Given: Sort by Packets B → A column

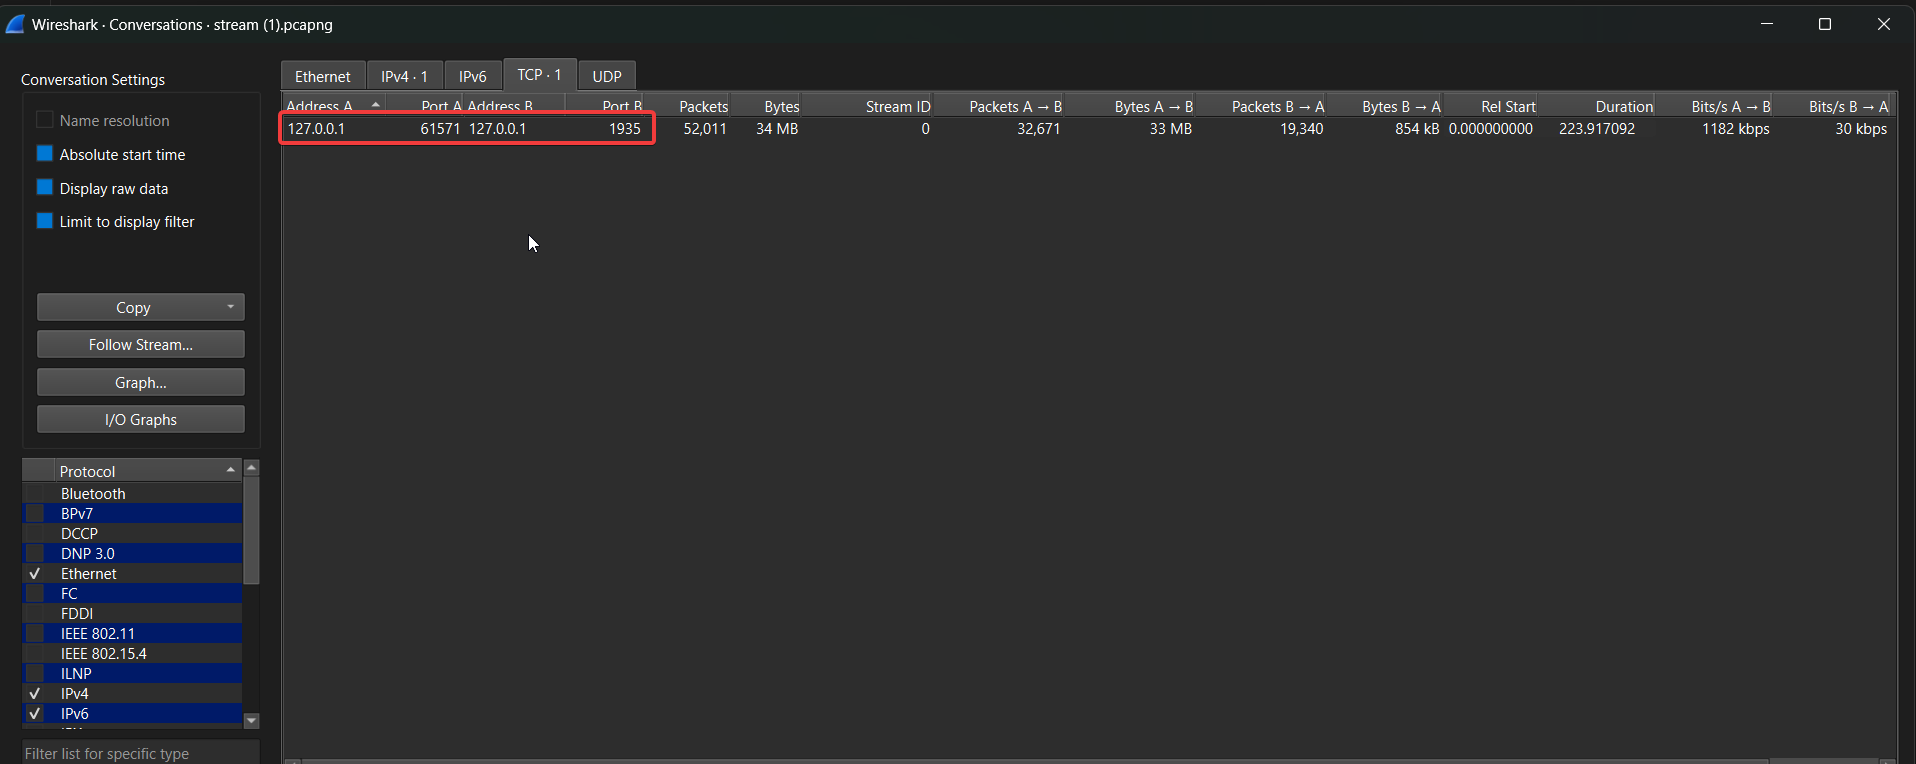Looking at the screenshot, I should [1261, 105].
